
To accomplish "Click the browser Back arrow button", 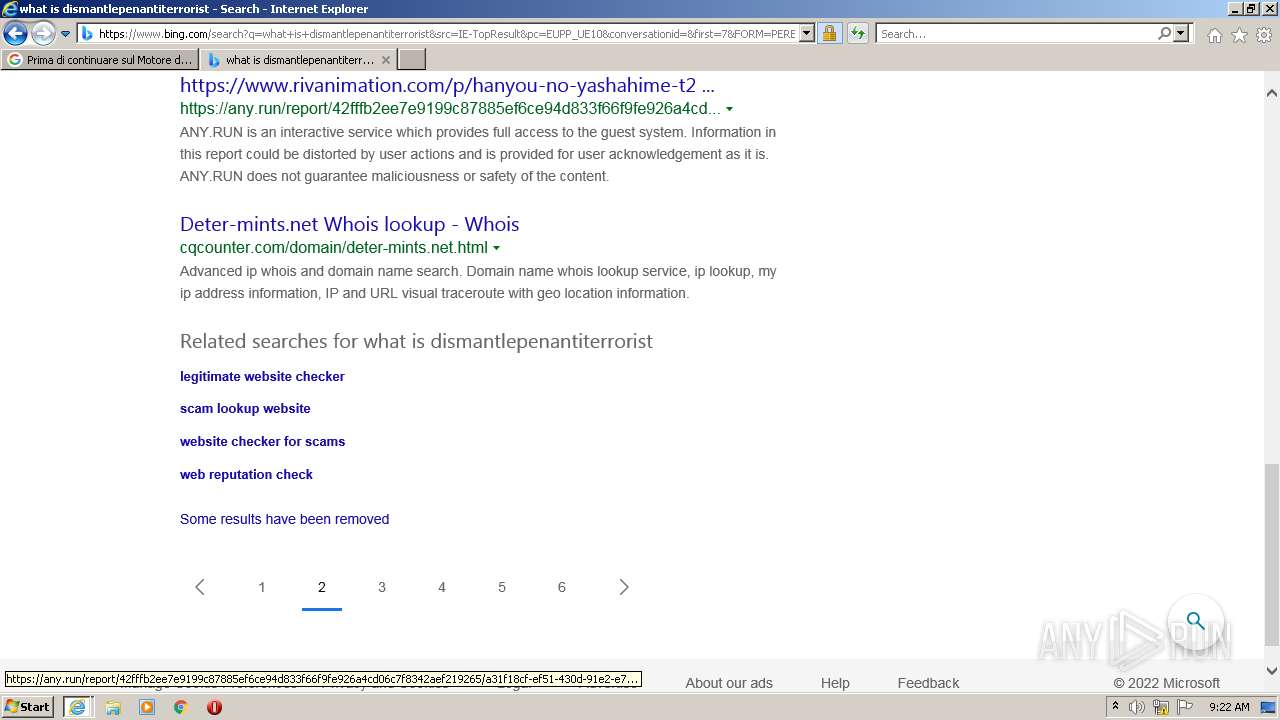I will 15,34.
